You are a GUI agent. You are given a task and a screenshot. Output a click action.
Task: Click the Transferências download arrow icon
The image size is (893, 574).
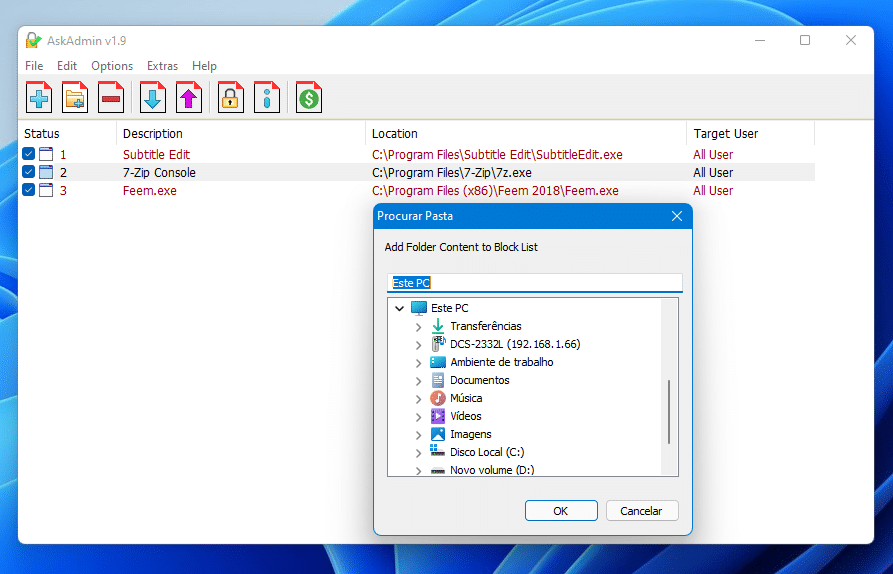pyautogui.click(x=437, y=326)
